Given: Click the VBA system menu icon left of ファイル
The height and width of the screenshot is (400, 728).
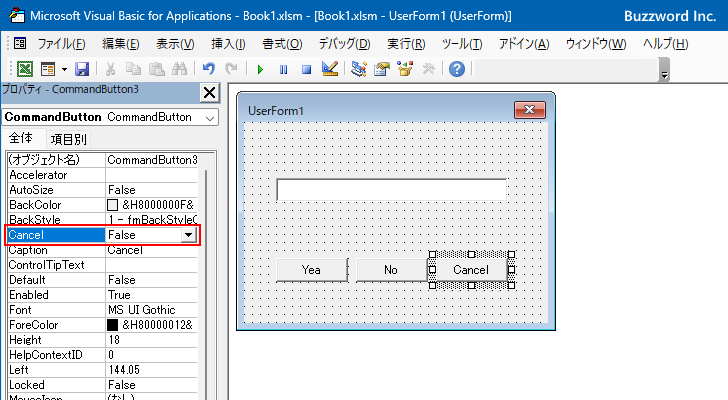Looking at the screenshot, I should click(x=20, y=44).
